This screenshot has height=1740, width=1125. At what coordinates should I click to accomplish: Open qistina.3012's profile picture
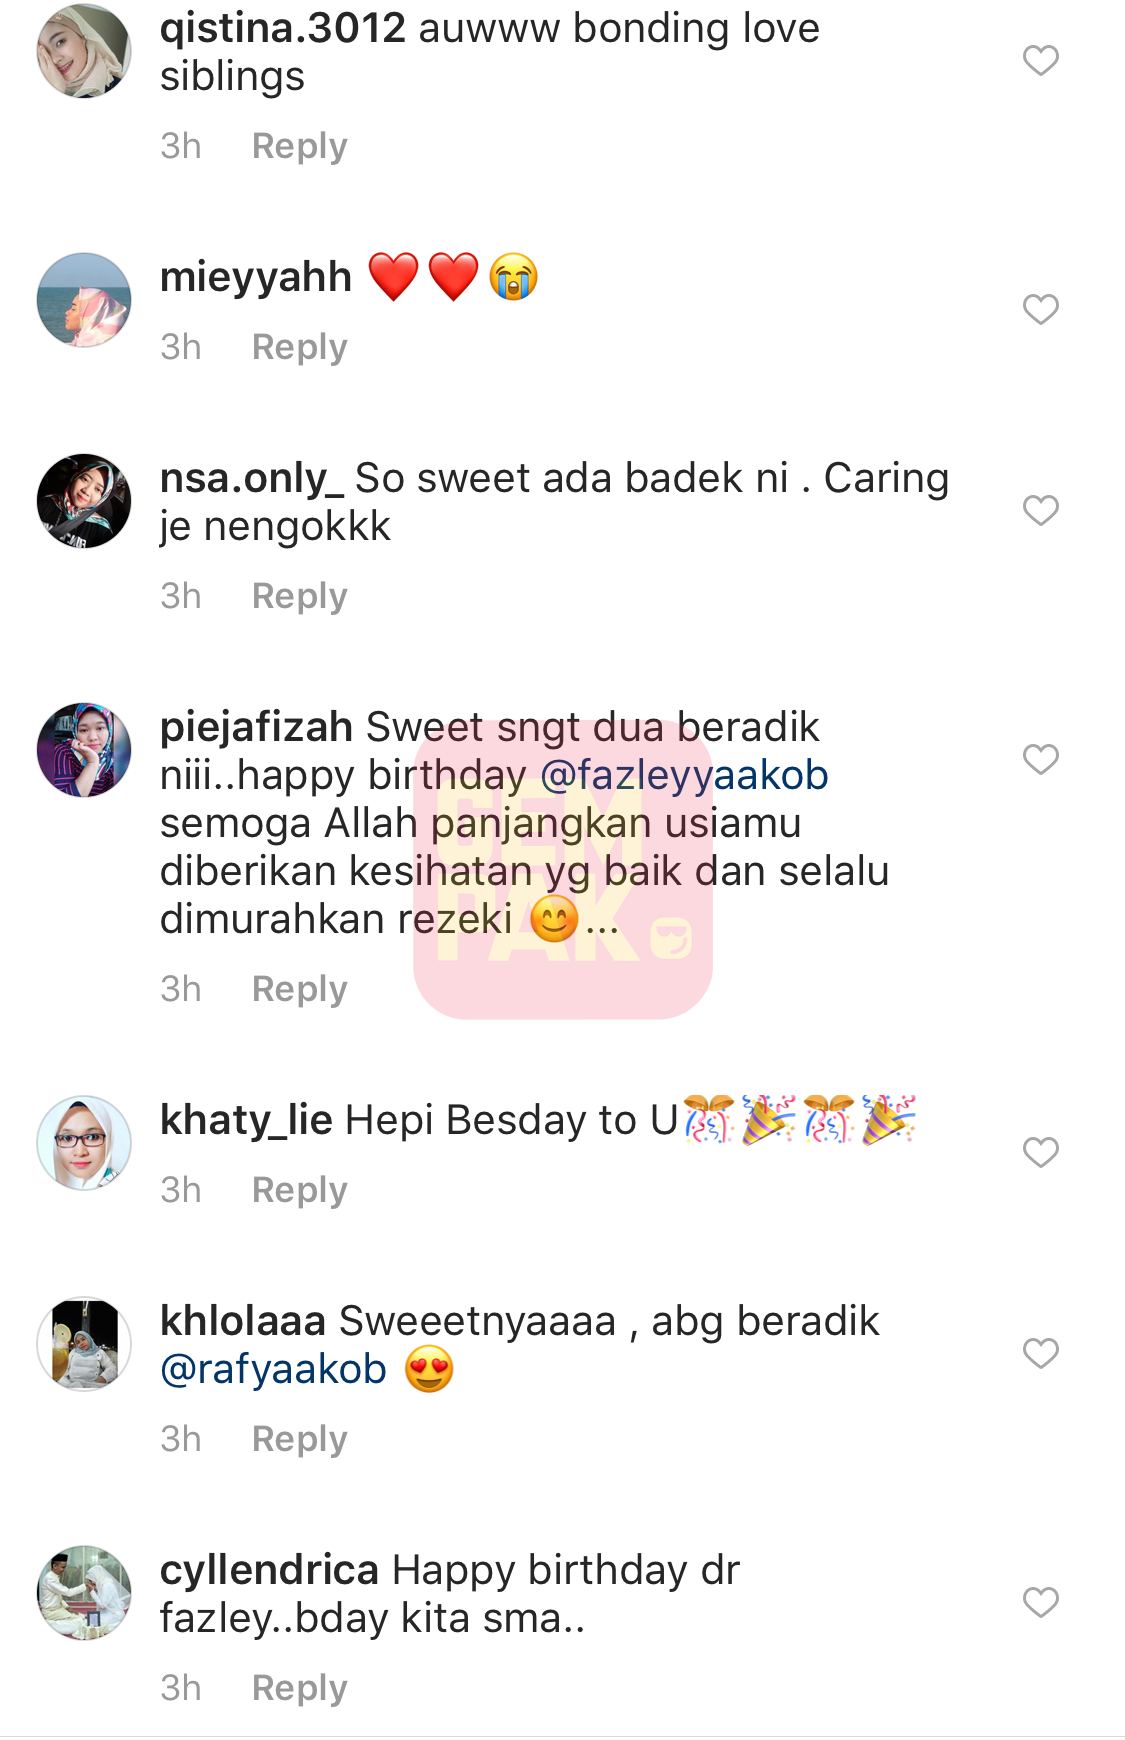click(84, 51)
